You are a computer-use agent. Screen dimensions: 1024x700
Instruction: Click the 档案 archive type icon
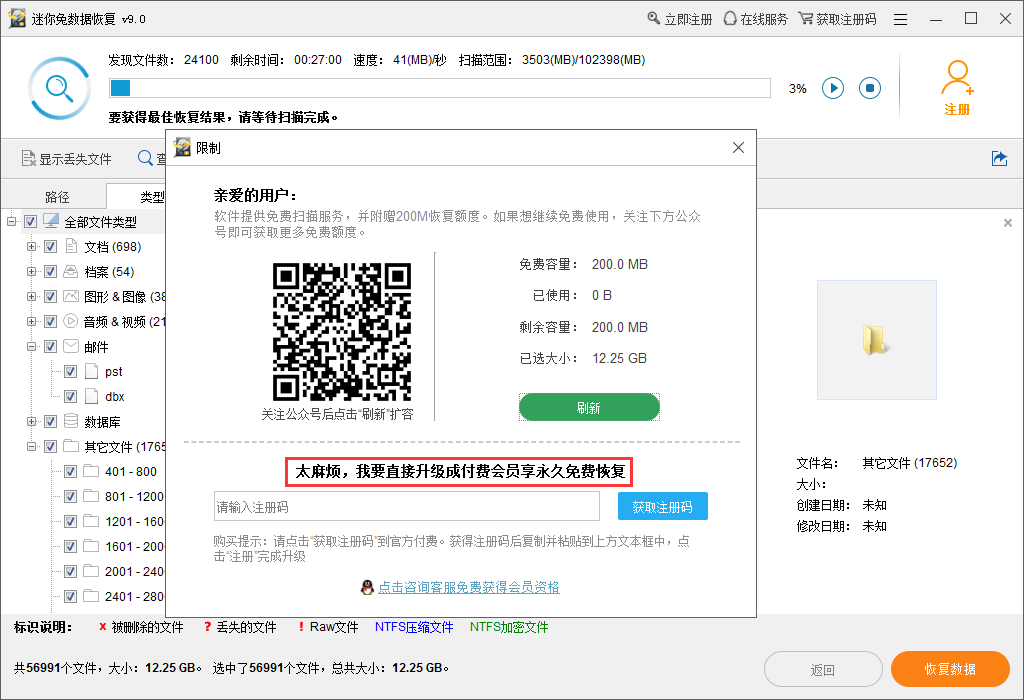click(x=71, y=272)
